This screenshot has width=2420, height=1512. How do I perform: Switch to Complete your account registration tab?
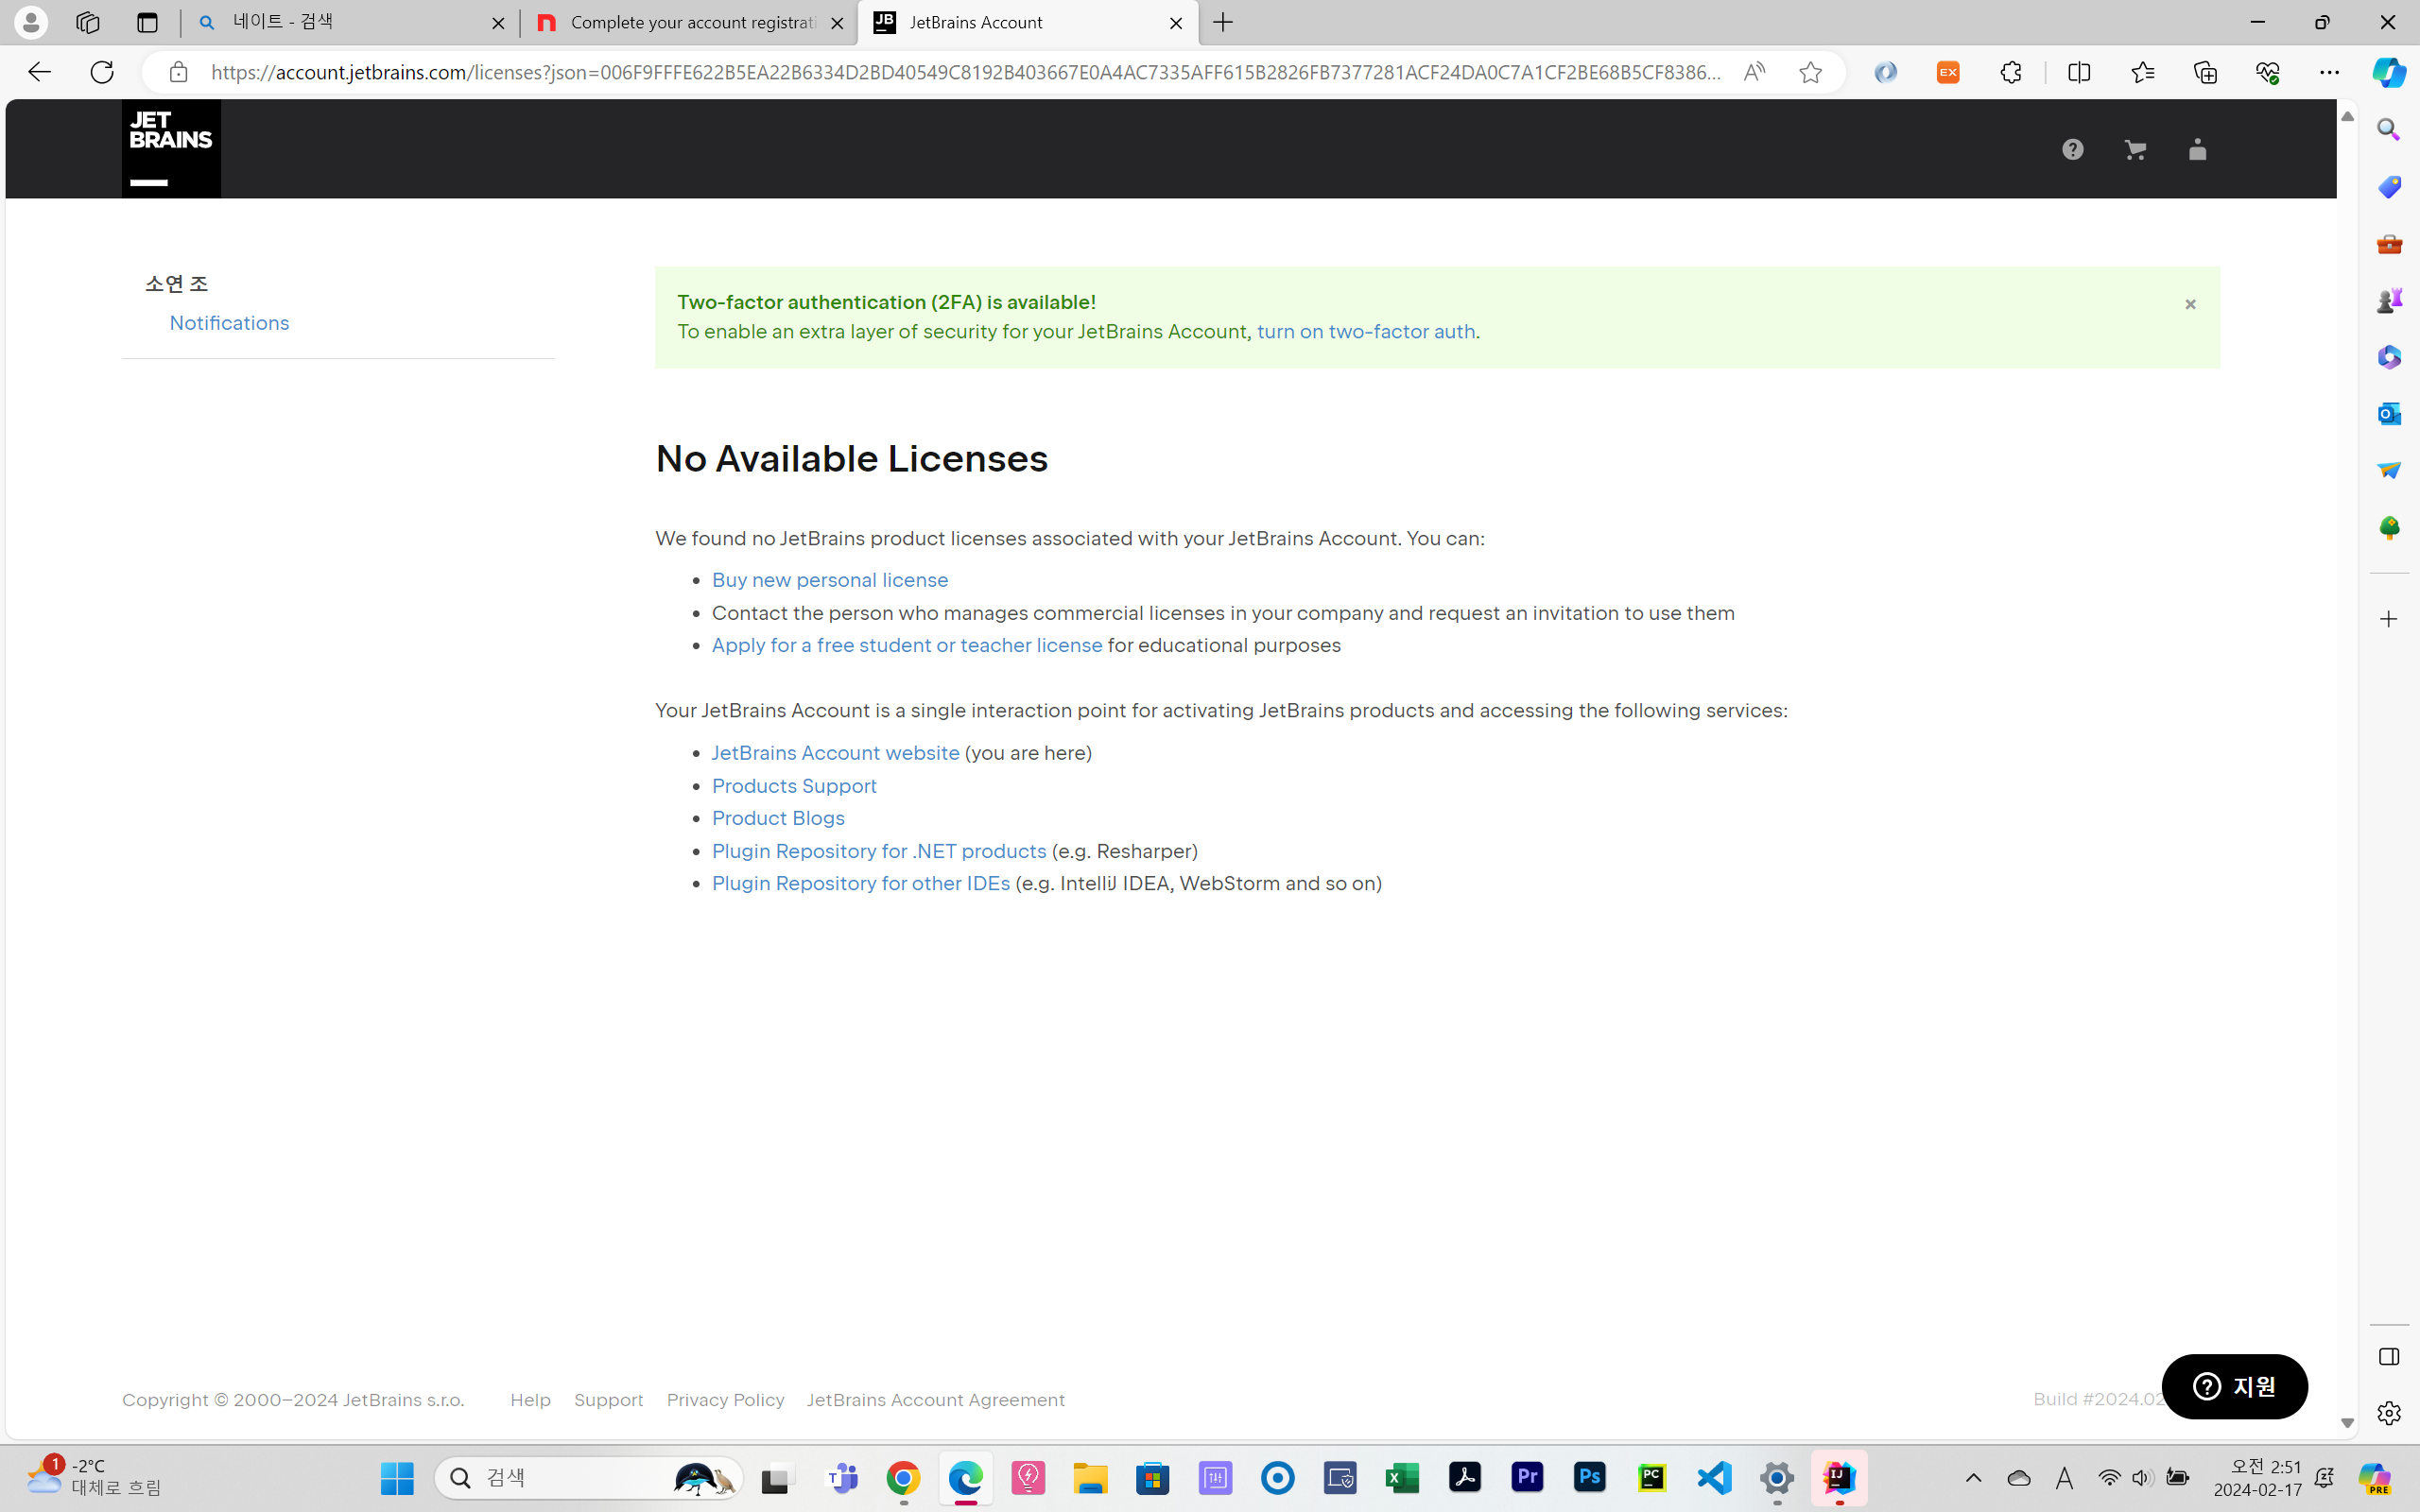point(688,22)
